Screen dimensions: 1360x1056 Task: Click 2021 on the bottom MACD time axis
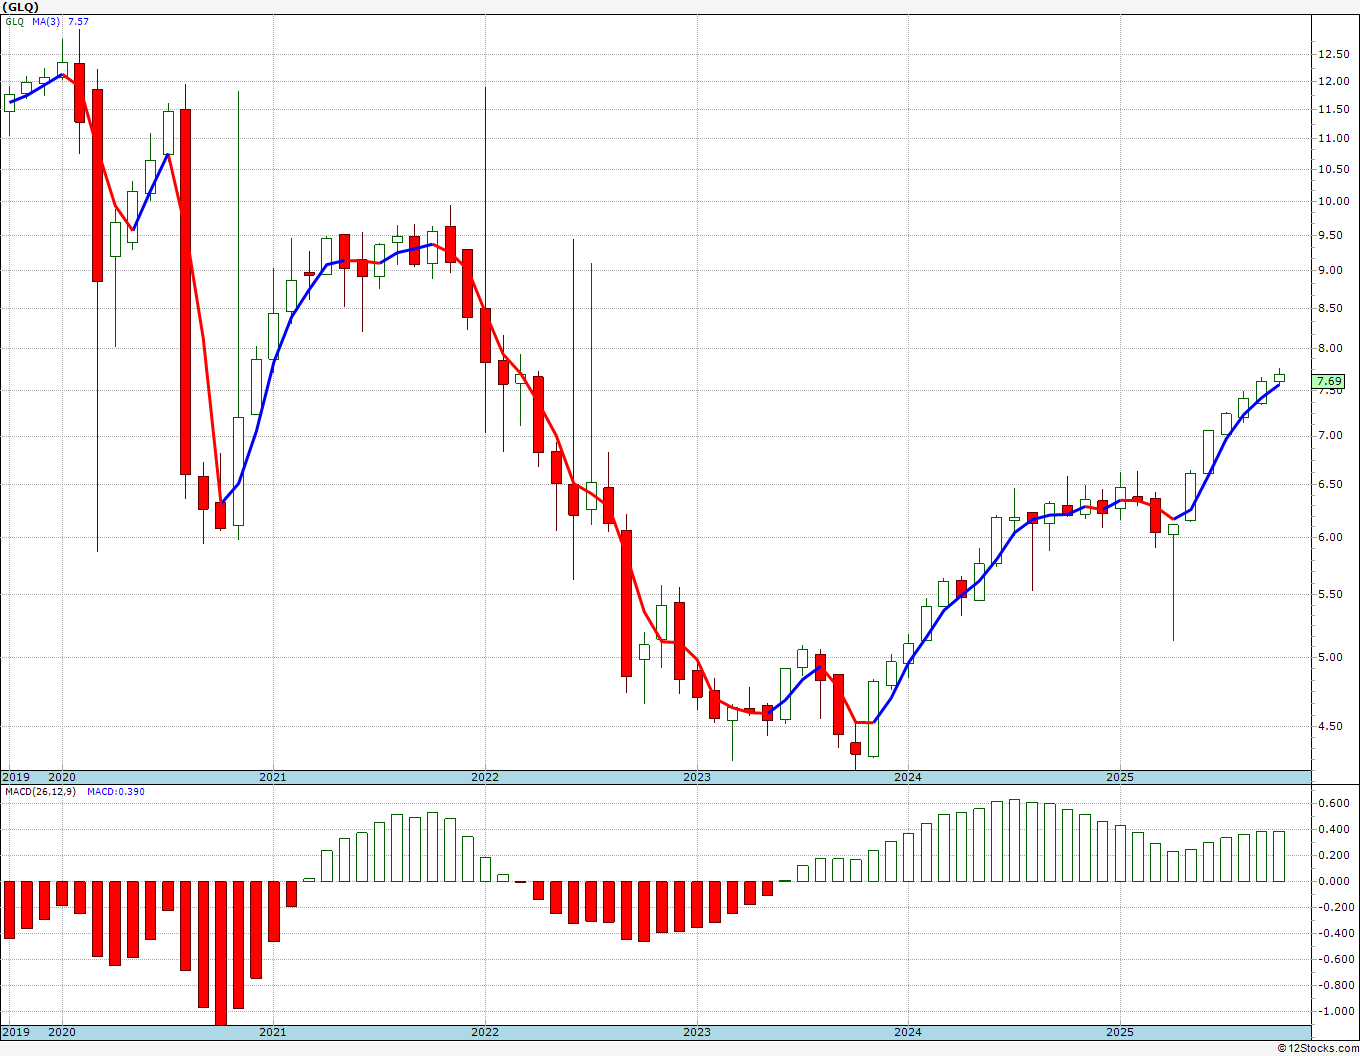[273, 1032]
